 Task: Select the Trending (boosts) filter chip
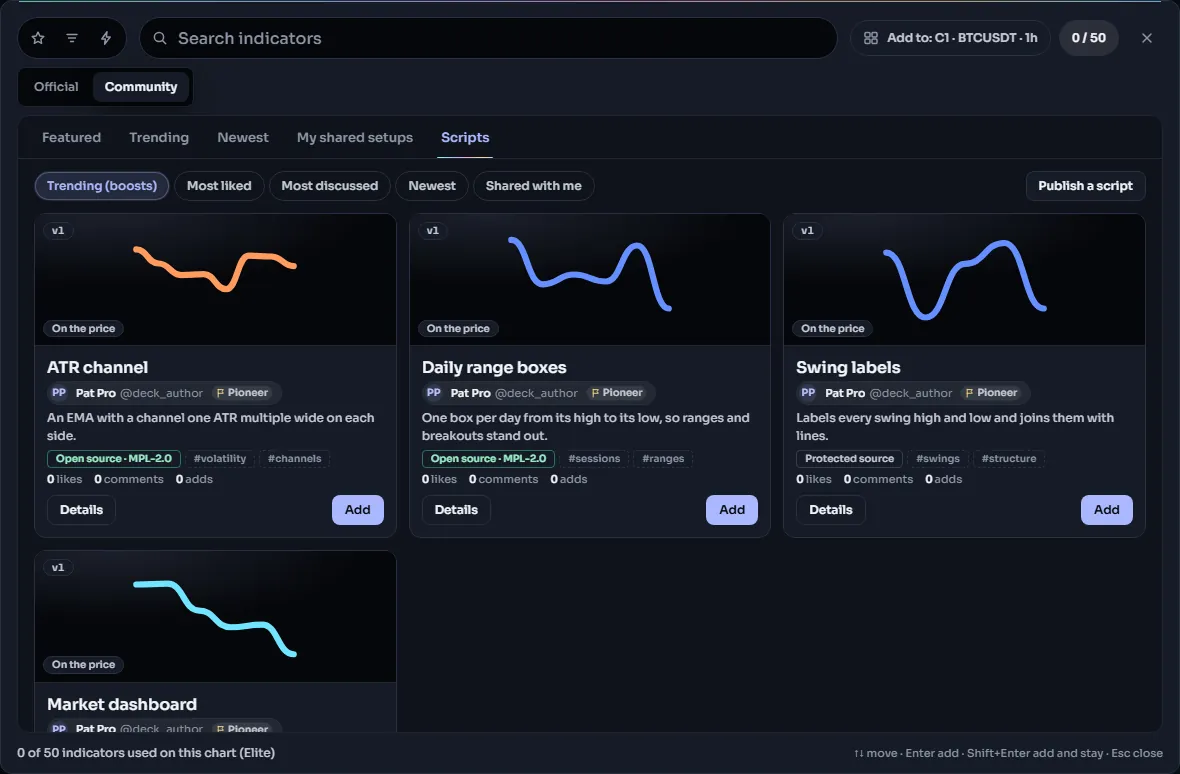[102, 186]
